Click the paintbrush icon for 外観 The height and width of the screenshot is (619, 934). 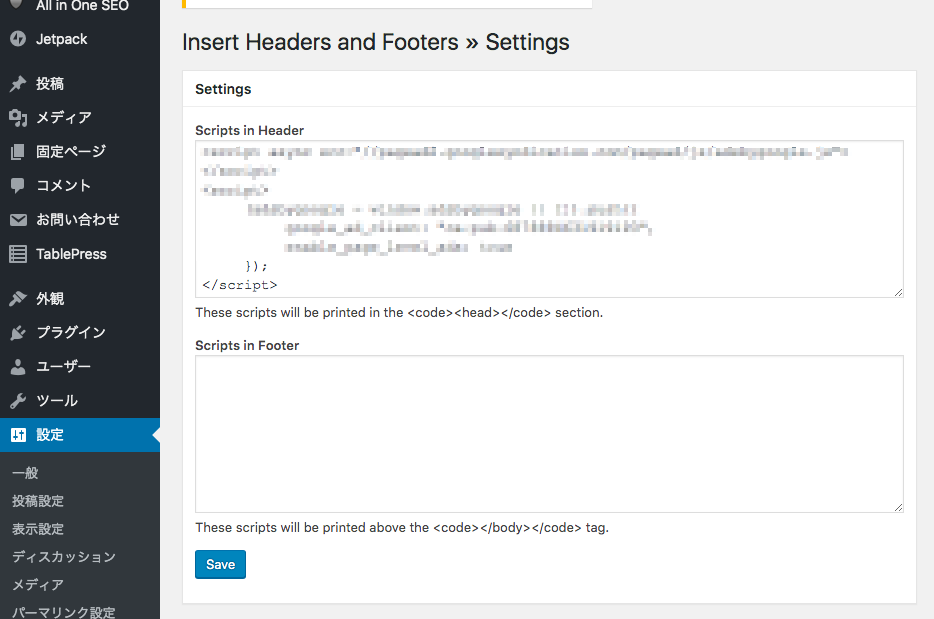[18, 298]
